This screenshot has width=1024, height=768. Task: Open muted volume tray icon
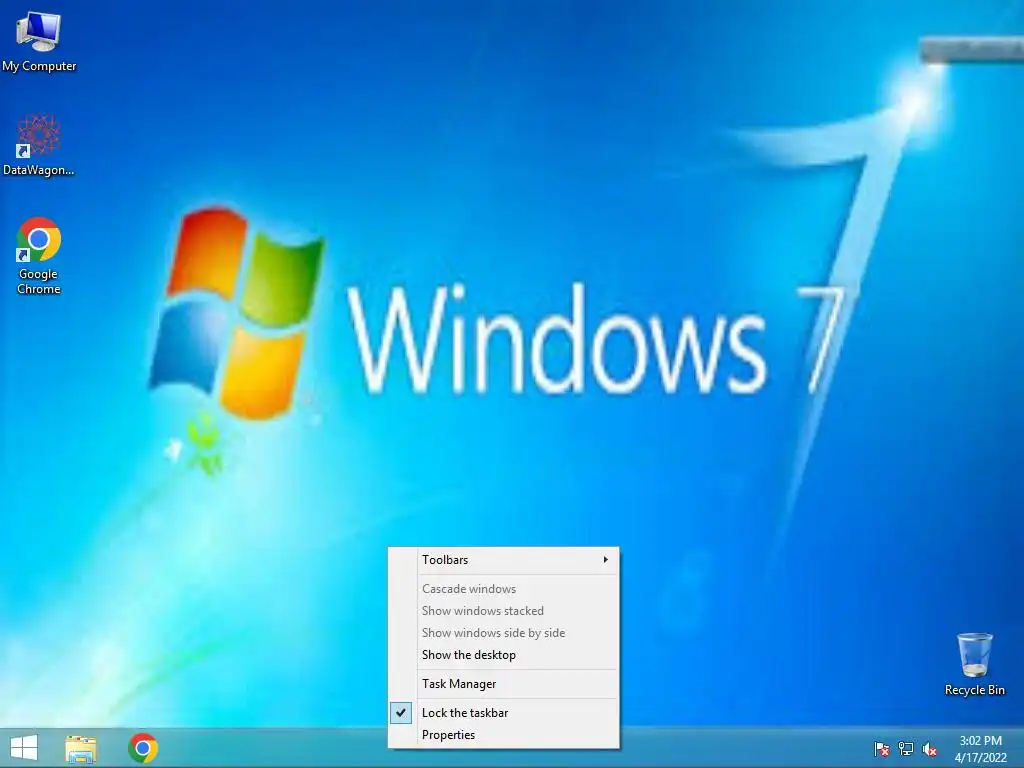point(929,749)
